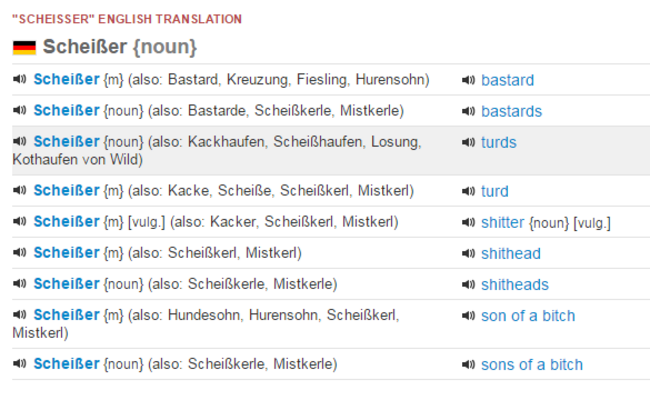Play audio for English word "bastards"
Screen dimensions: 650x400
468,111
